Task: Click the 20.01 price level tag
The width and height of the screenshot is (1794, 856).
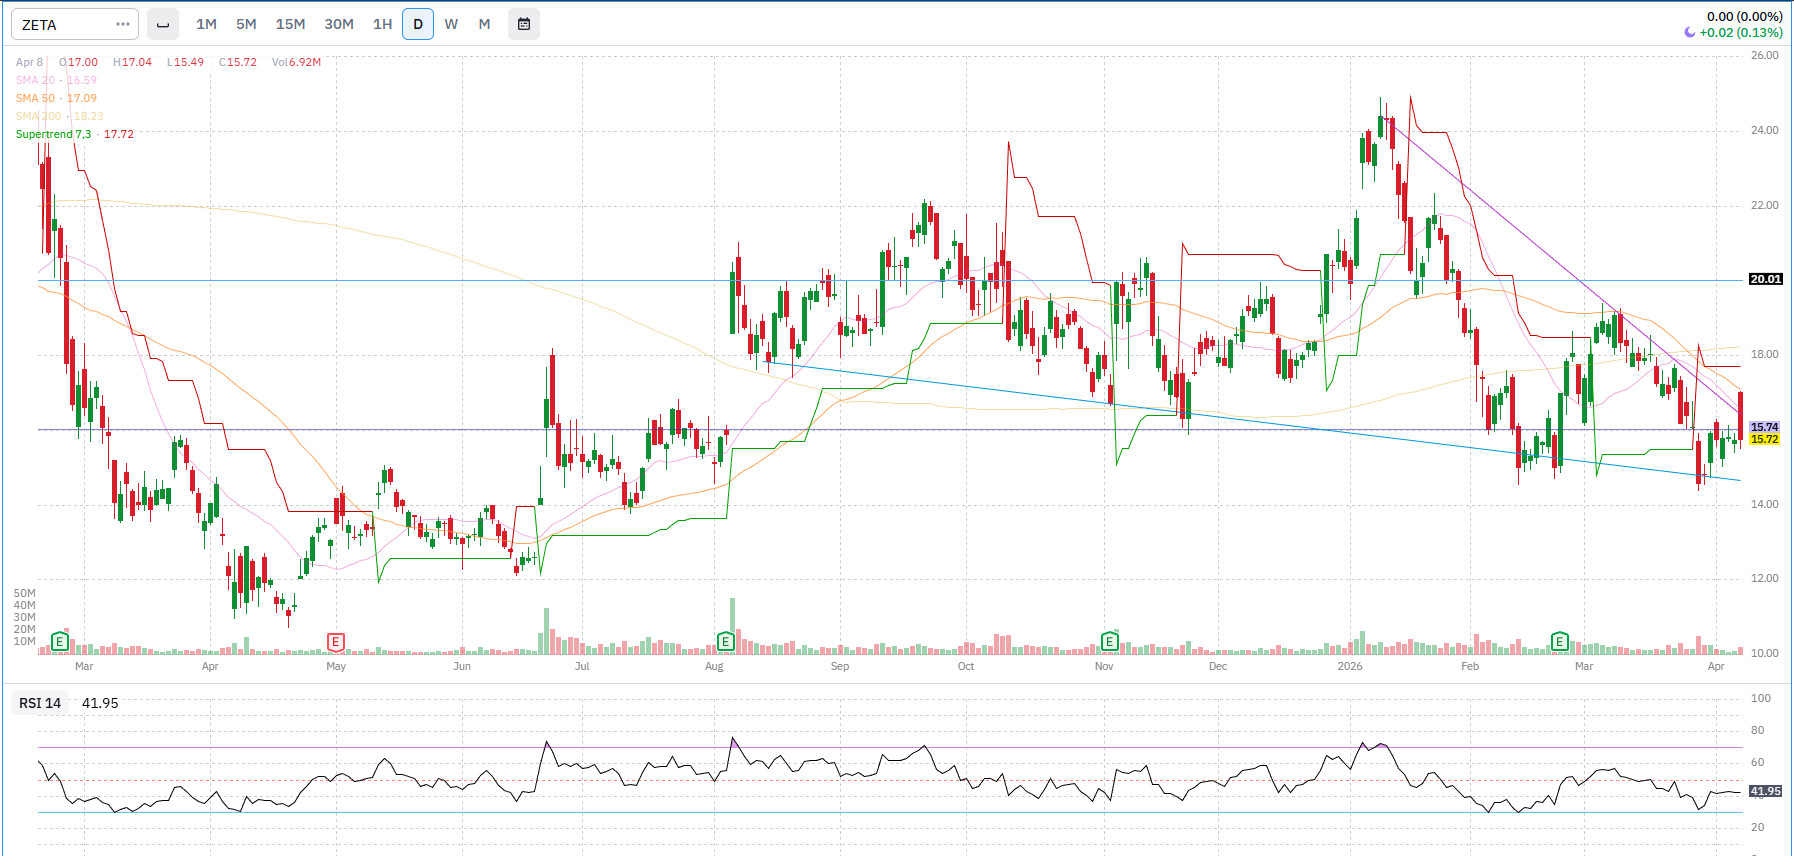Action: pos(1765,279)
